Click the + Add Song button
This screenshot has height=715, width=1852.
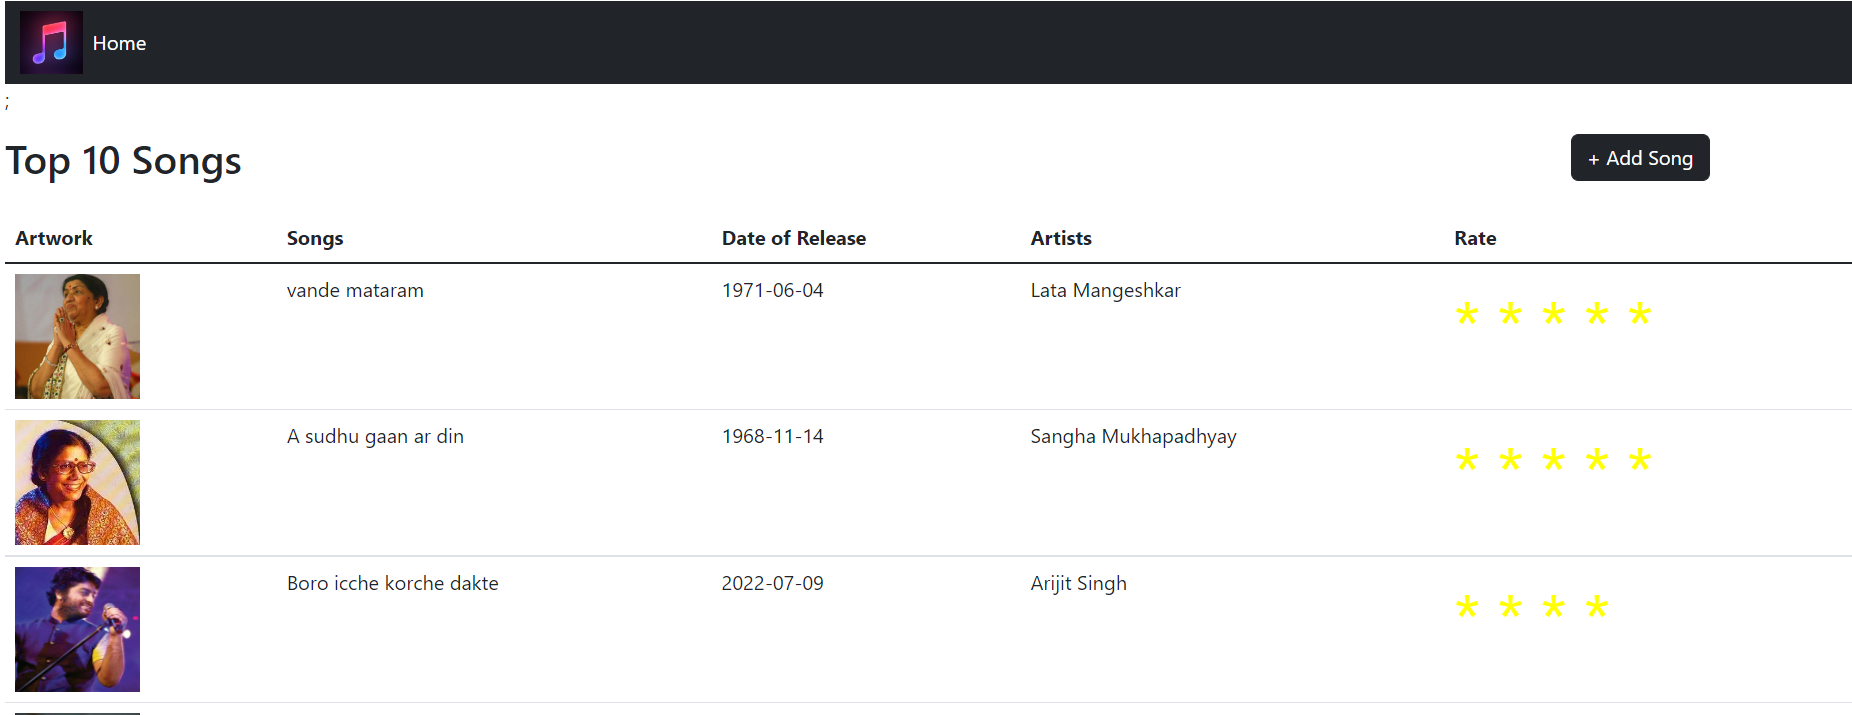point(1639,157)
